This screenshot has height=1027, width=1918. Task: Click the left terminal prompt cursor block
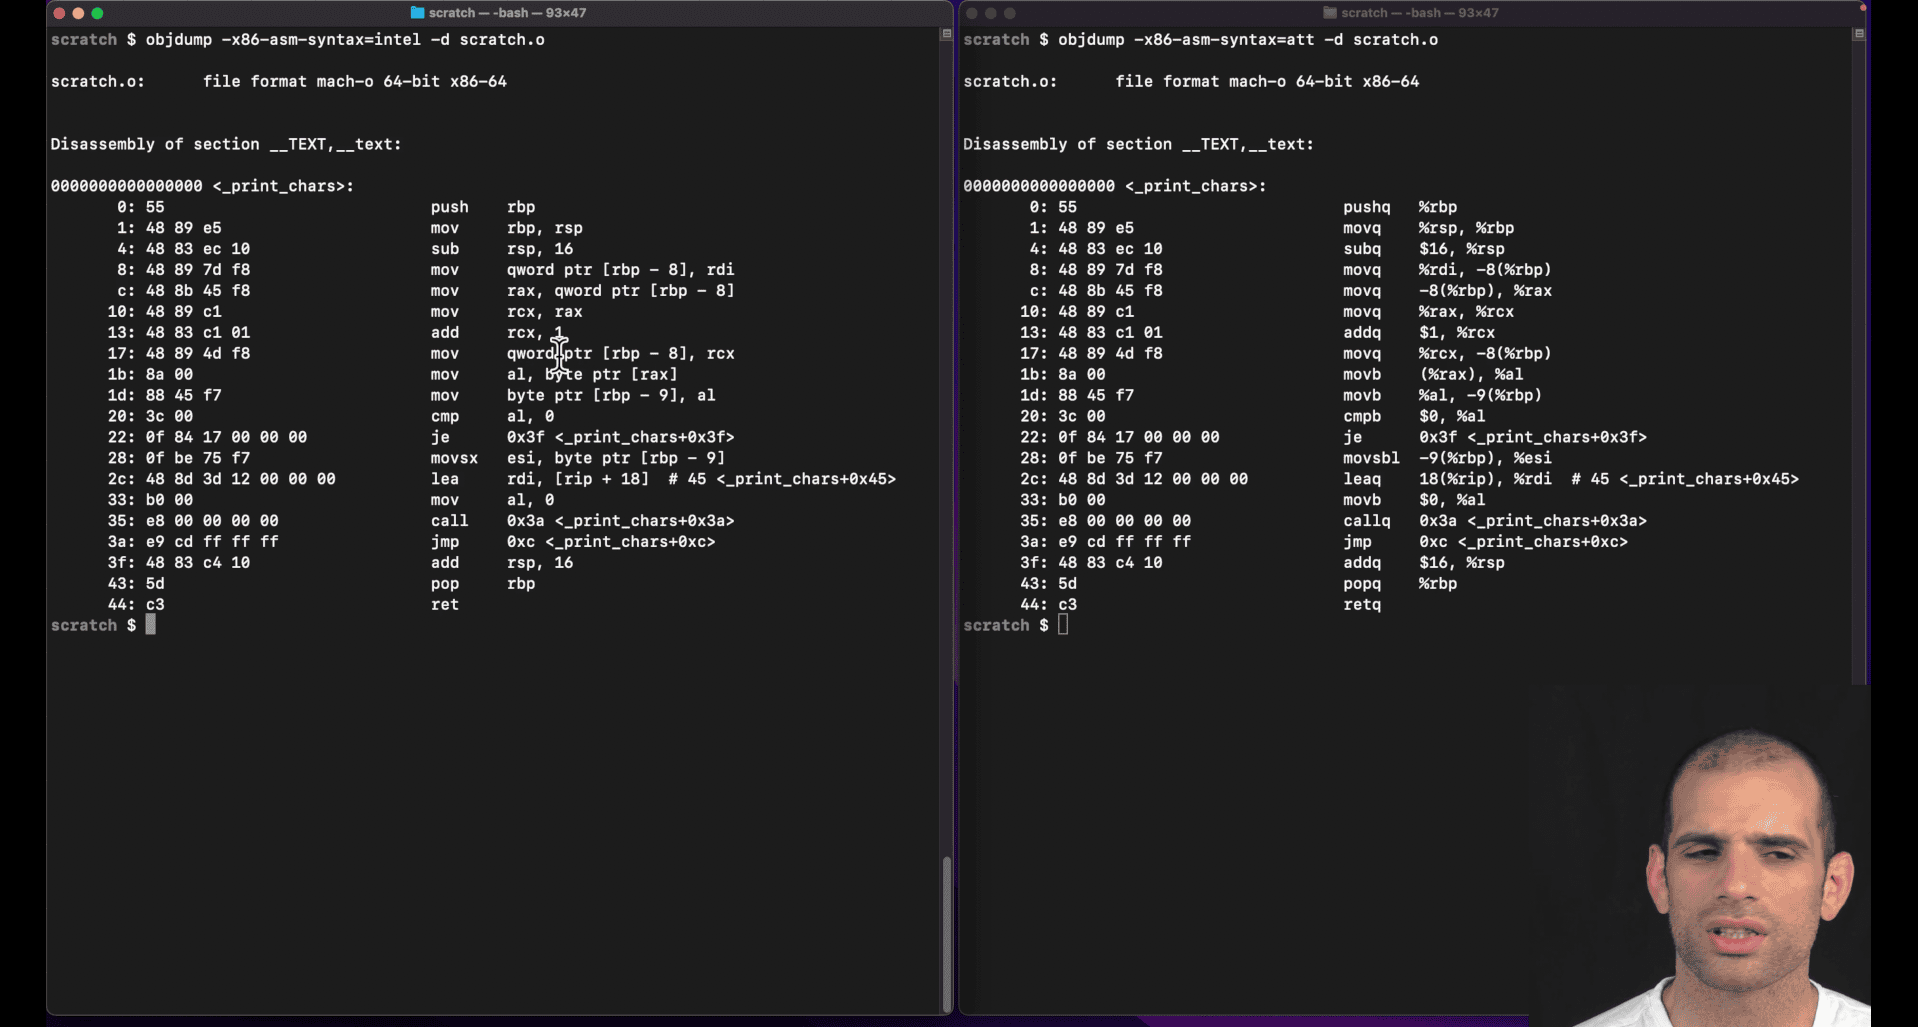coord(150,625)
